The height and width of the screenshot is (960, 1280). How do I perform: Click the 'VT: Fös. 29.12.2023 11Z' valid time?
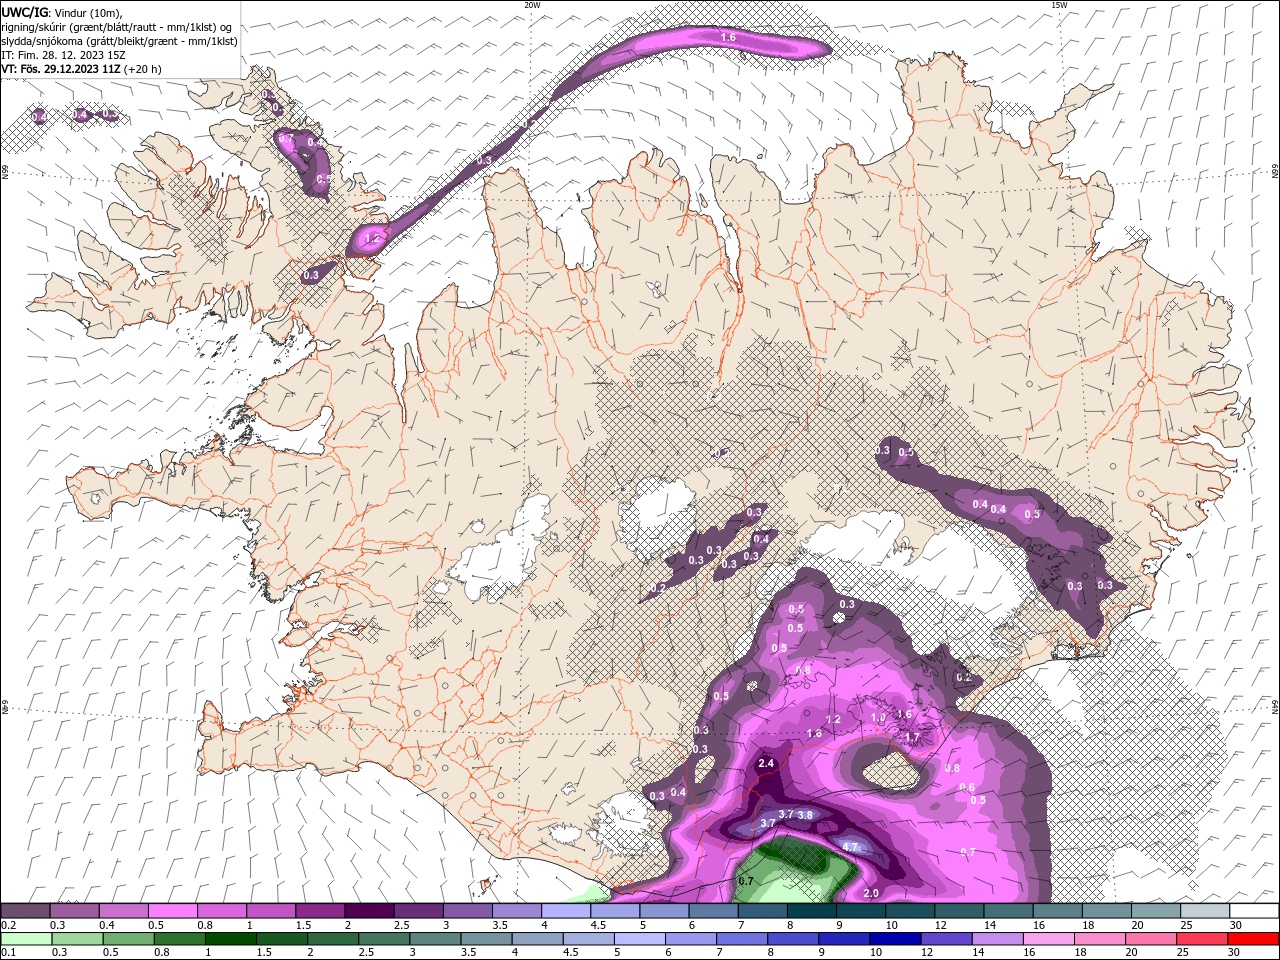pos(62,69)
